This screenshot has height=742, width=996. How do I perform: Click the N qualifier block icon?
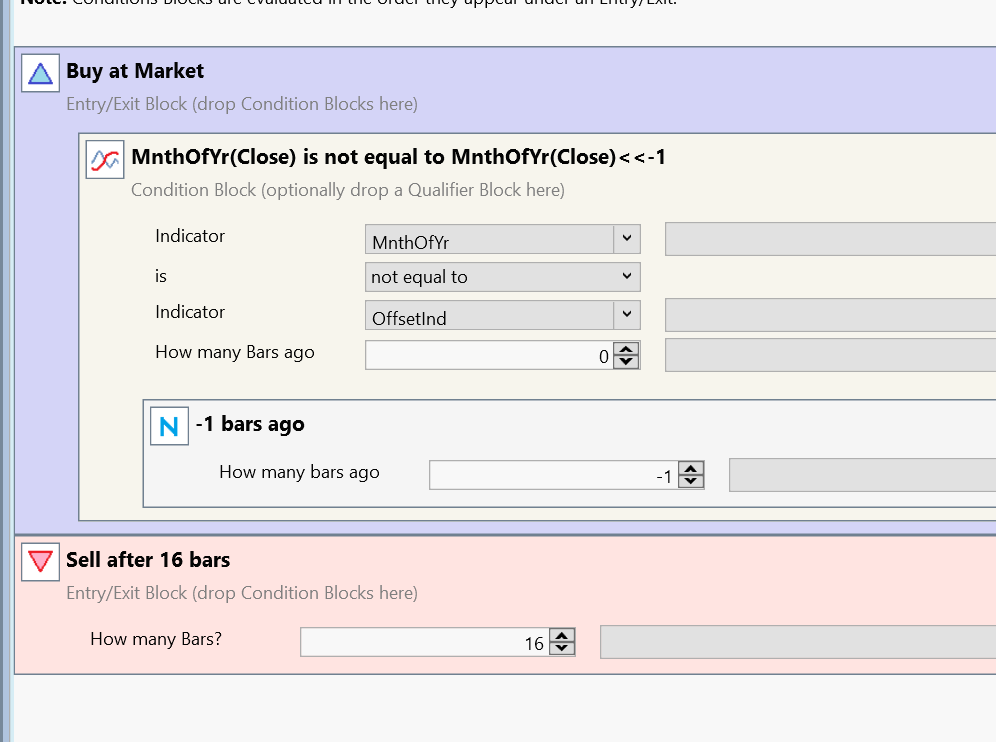[169, 425]
